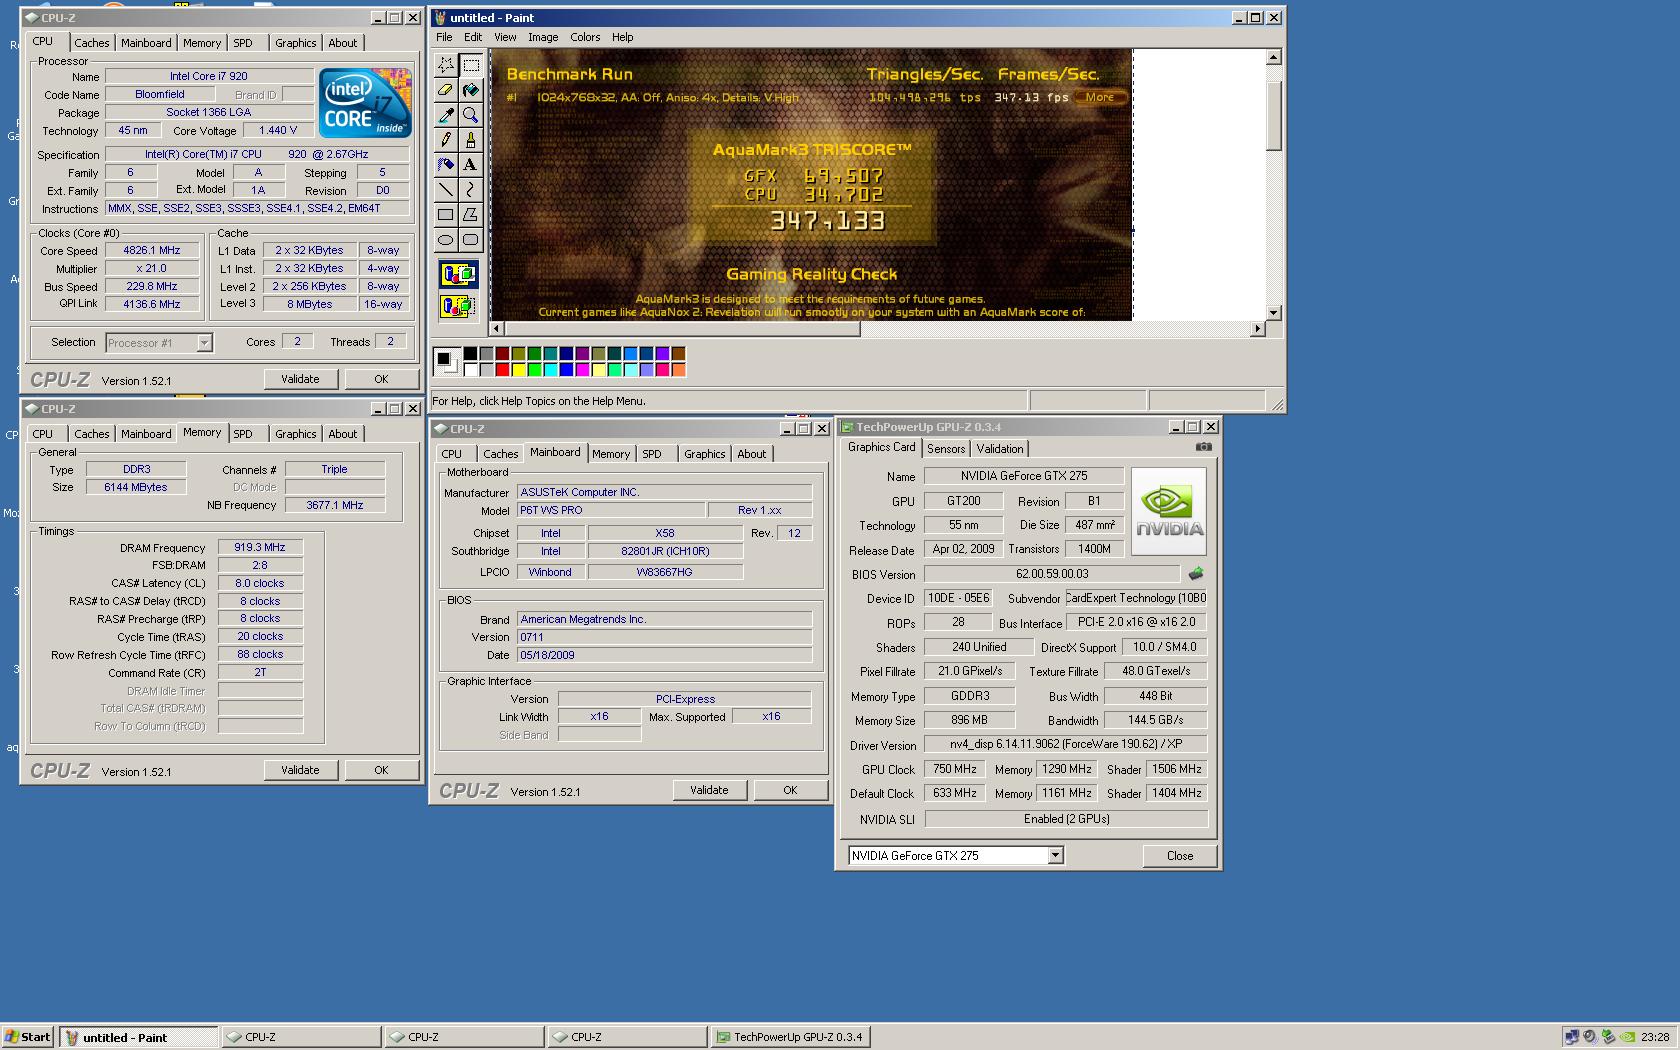
Task: Click the GPU-Z screenshot camera icon
Action: tap(1204, 447)
